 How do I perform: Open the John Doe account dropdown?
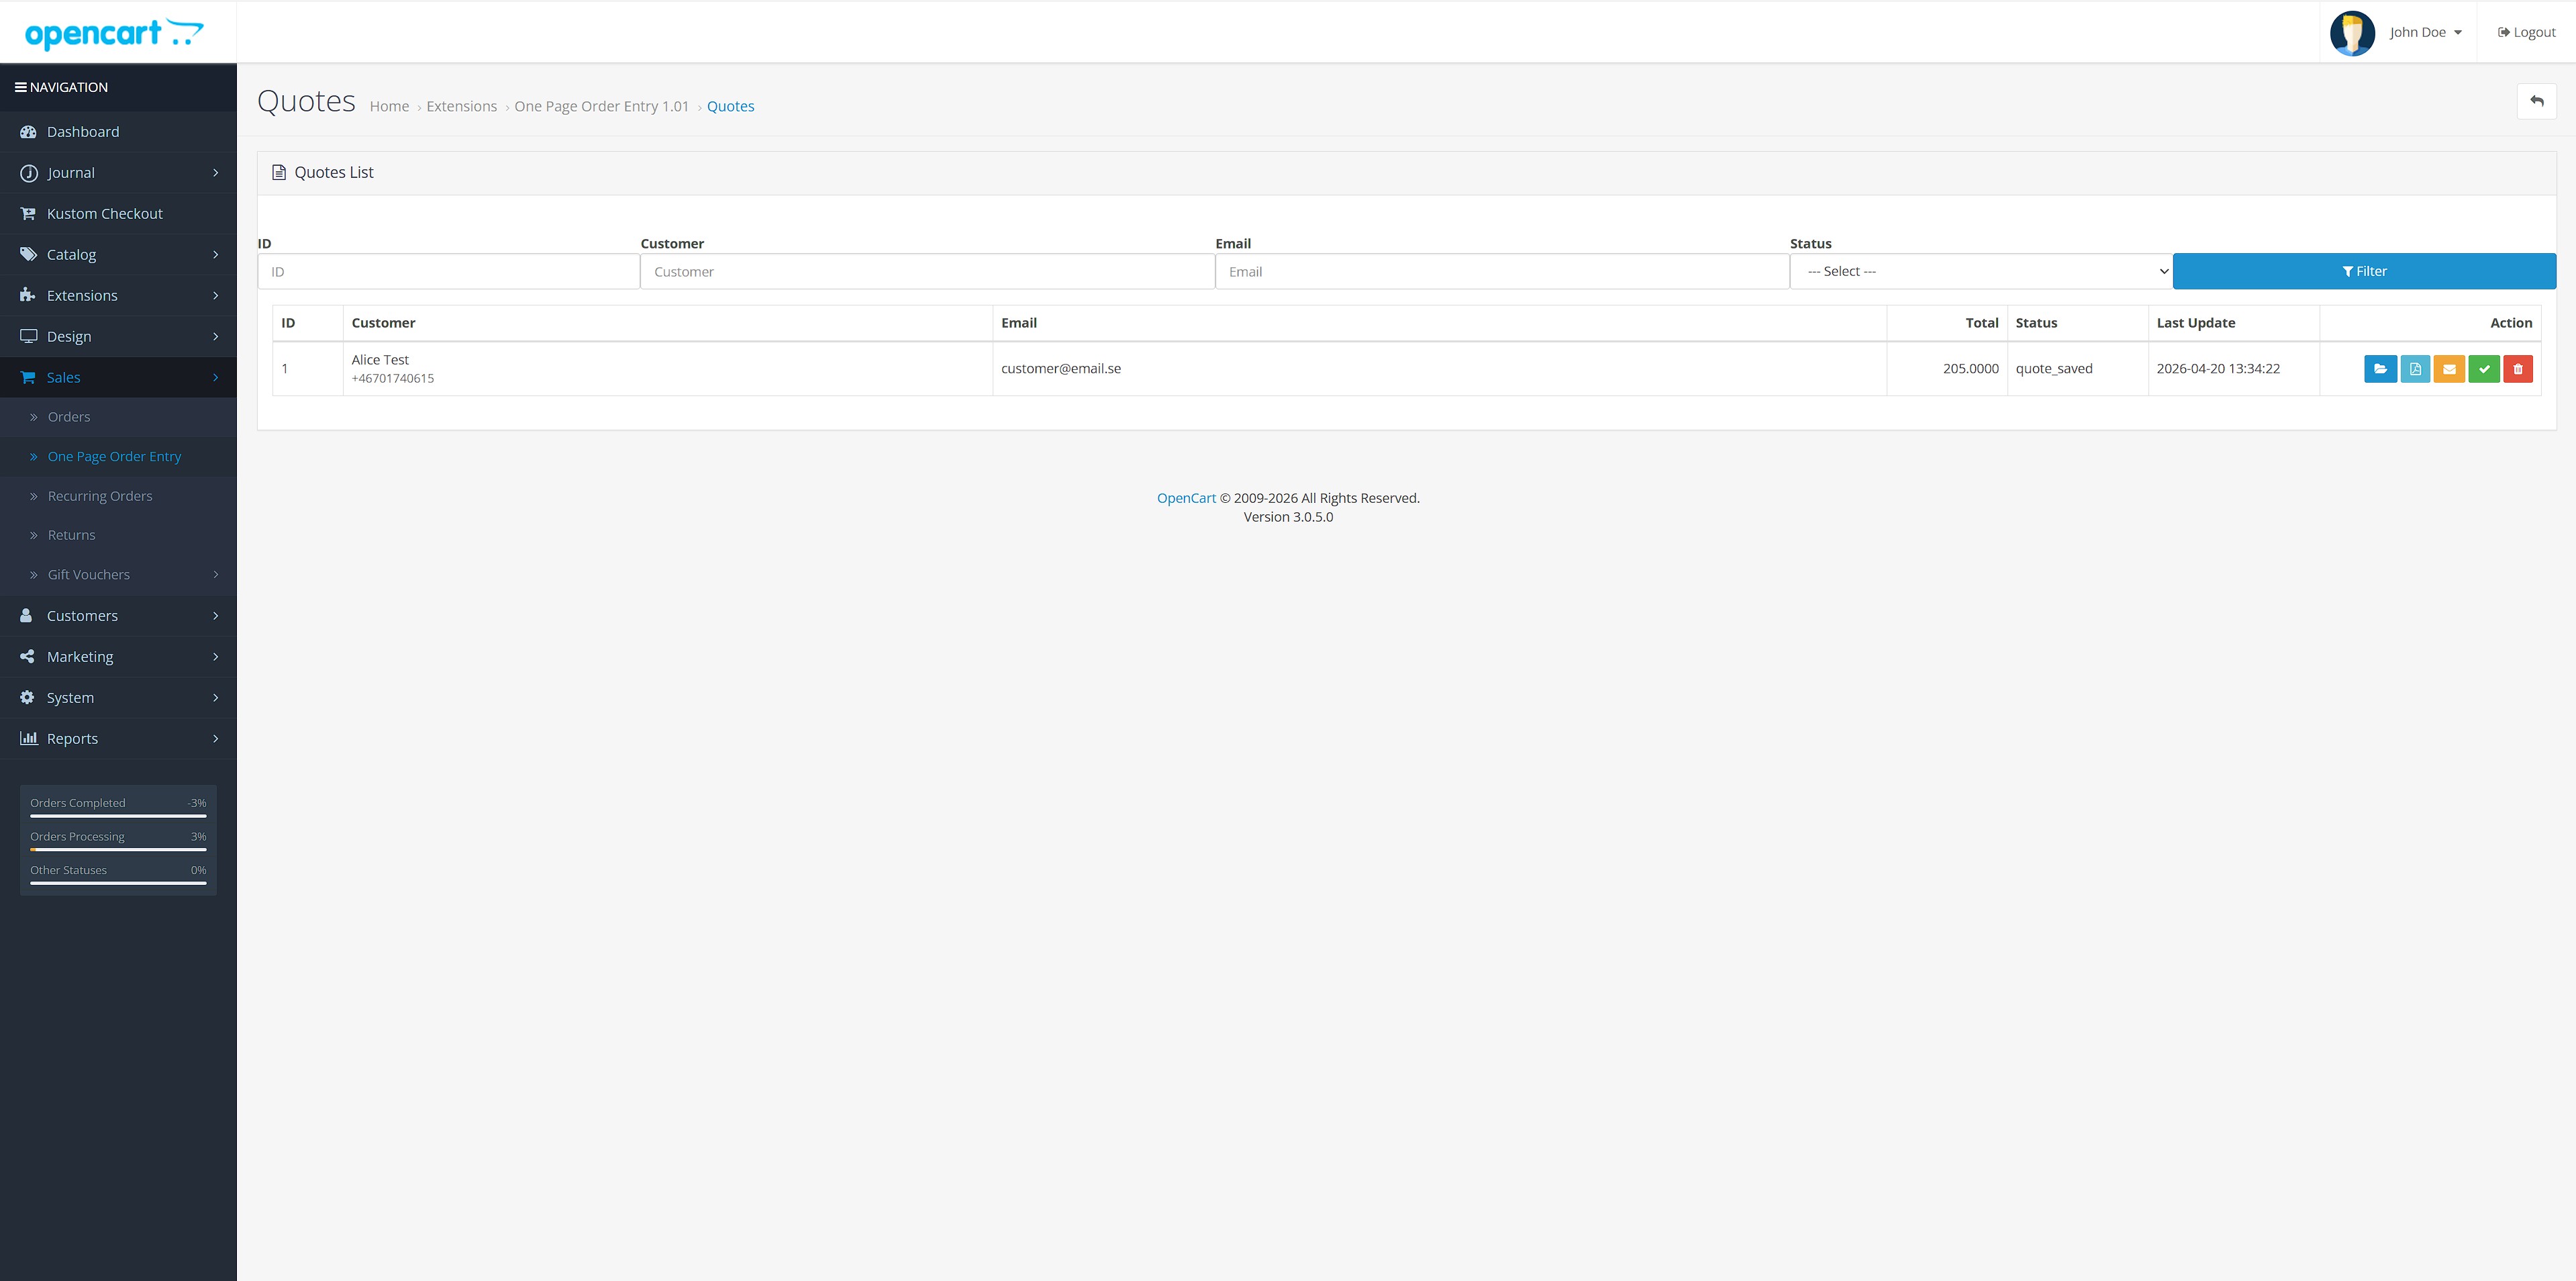[2420, 31]
